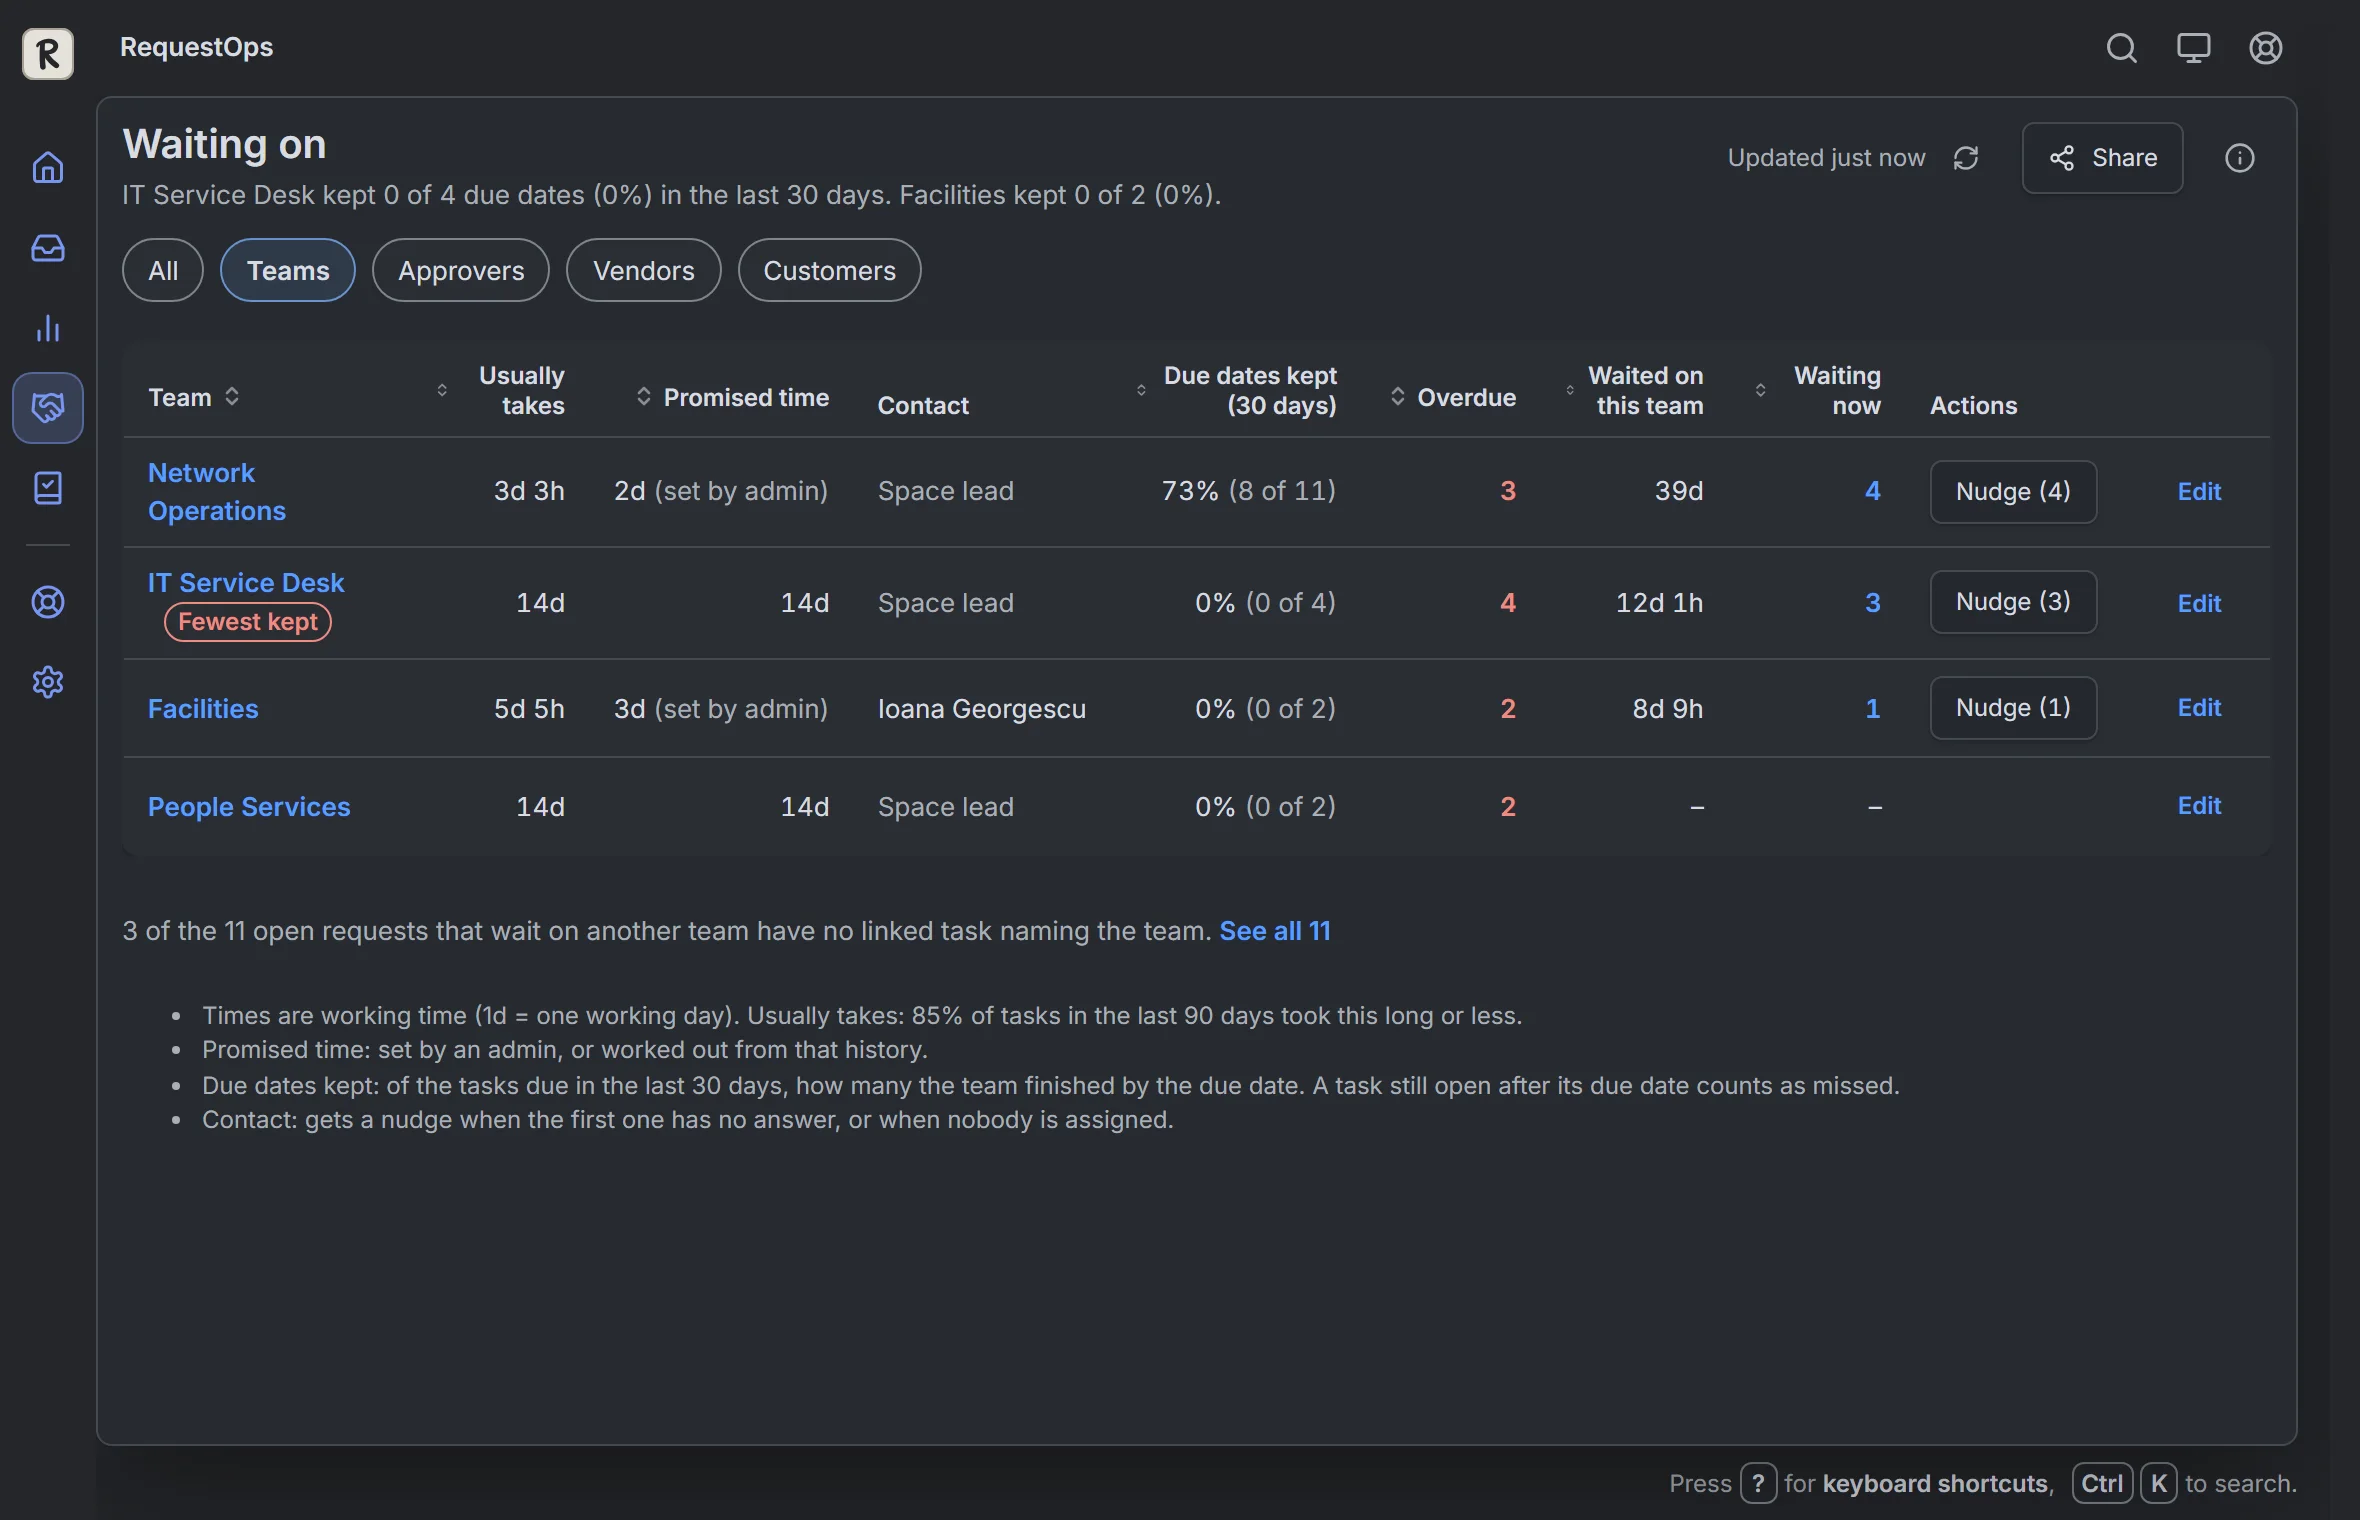Click Nudge (4) for Network Operations
The width and height of the screenshot is (2360, 1520).
(x=2013, y=491)
